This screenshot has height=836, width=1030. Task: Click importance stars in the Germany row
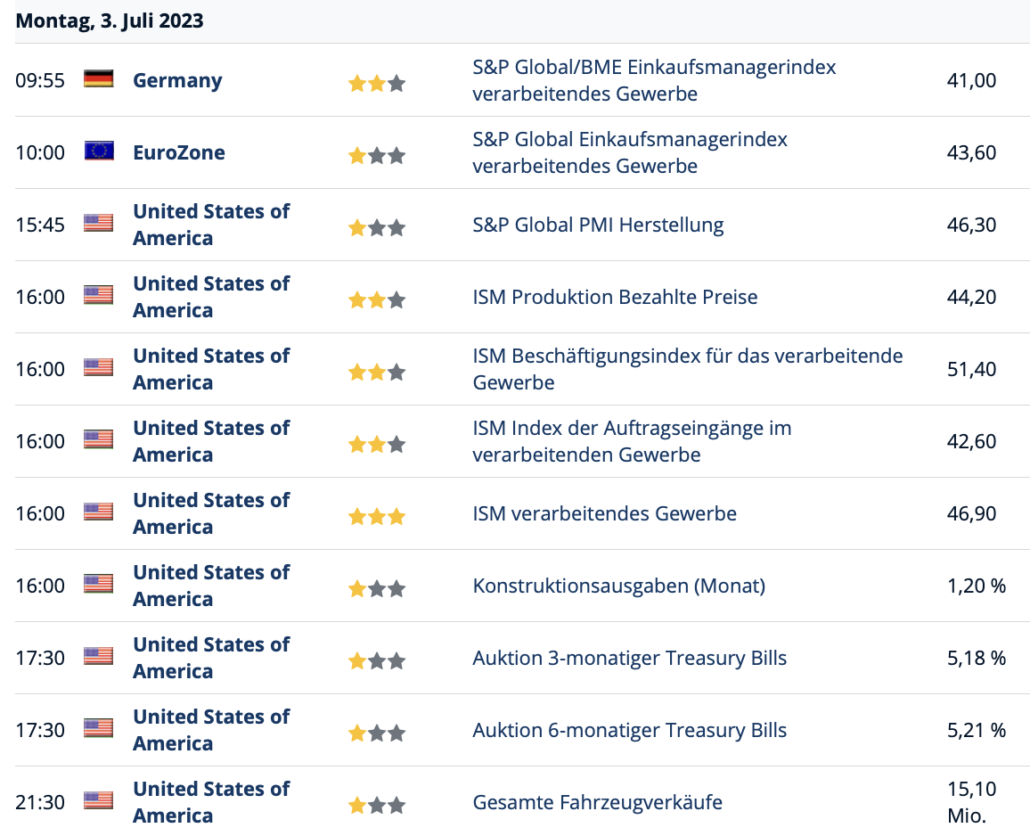377,83
